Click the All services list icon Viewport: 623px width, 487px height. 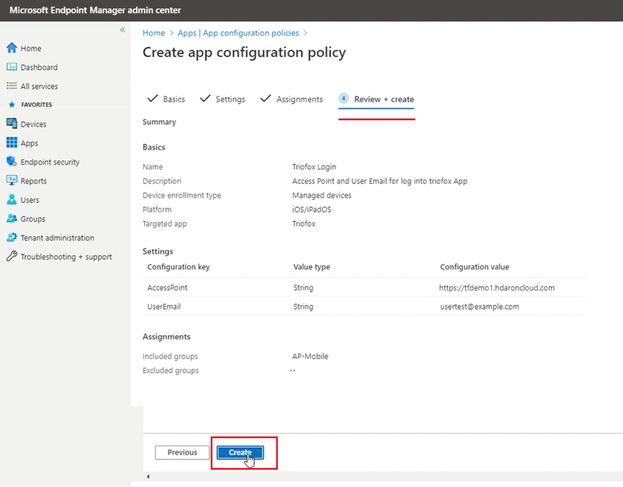12,86
